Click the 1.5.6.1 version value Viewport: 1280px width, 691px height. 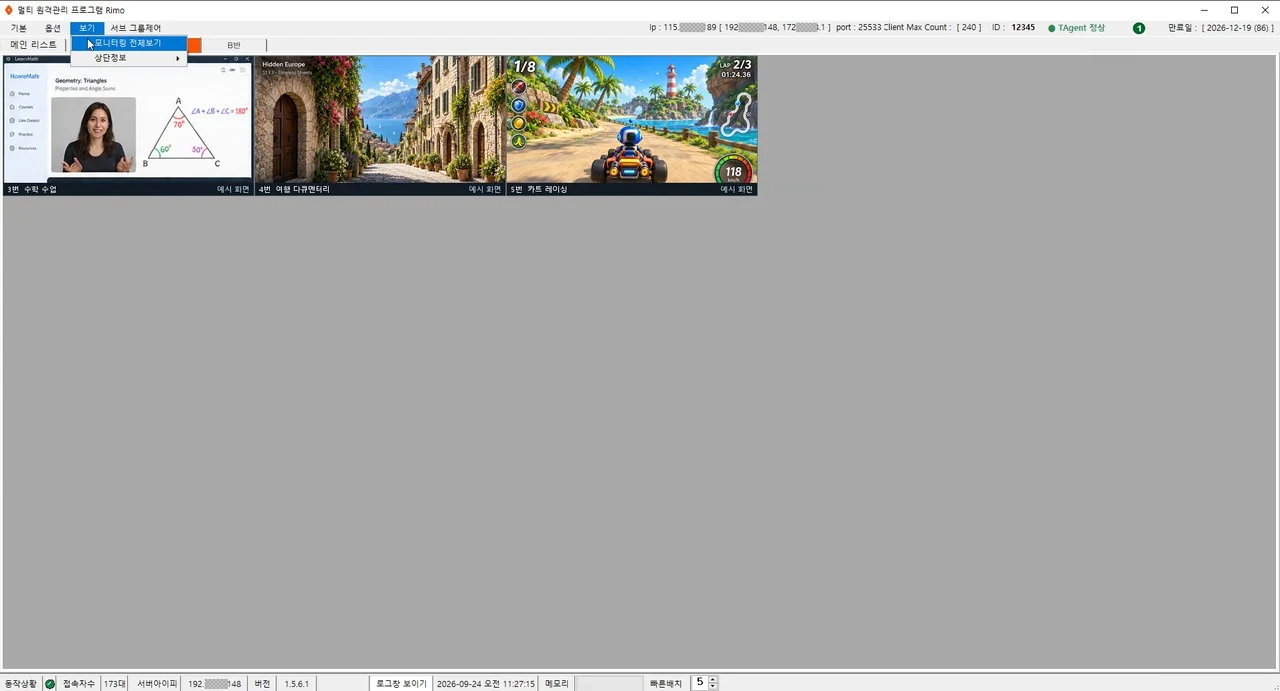(x=296, y=684)
